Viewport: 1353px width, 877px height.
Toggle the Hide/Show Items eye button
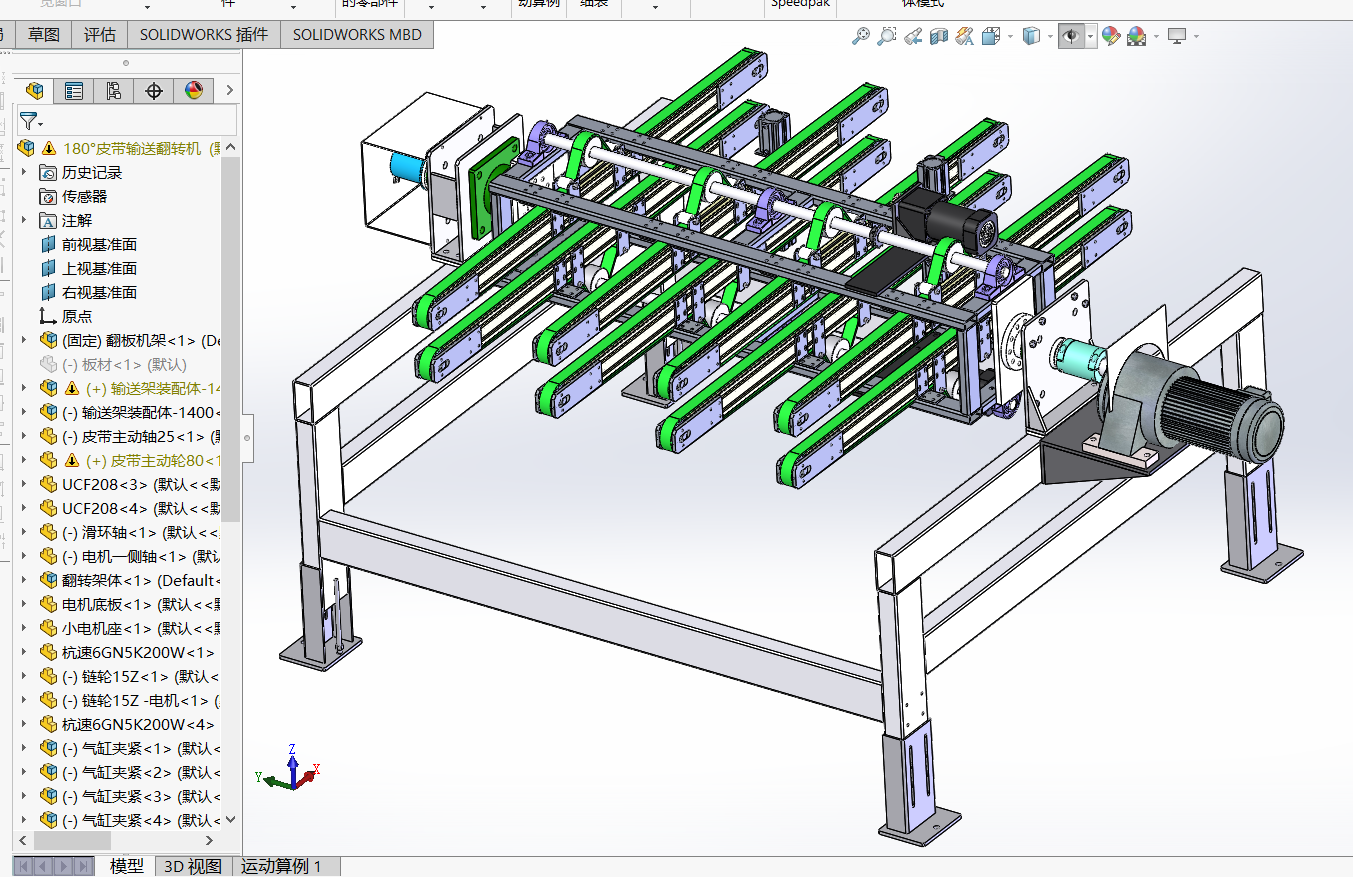[x=1071, y=37]
